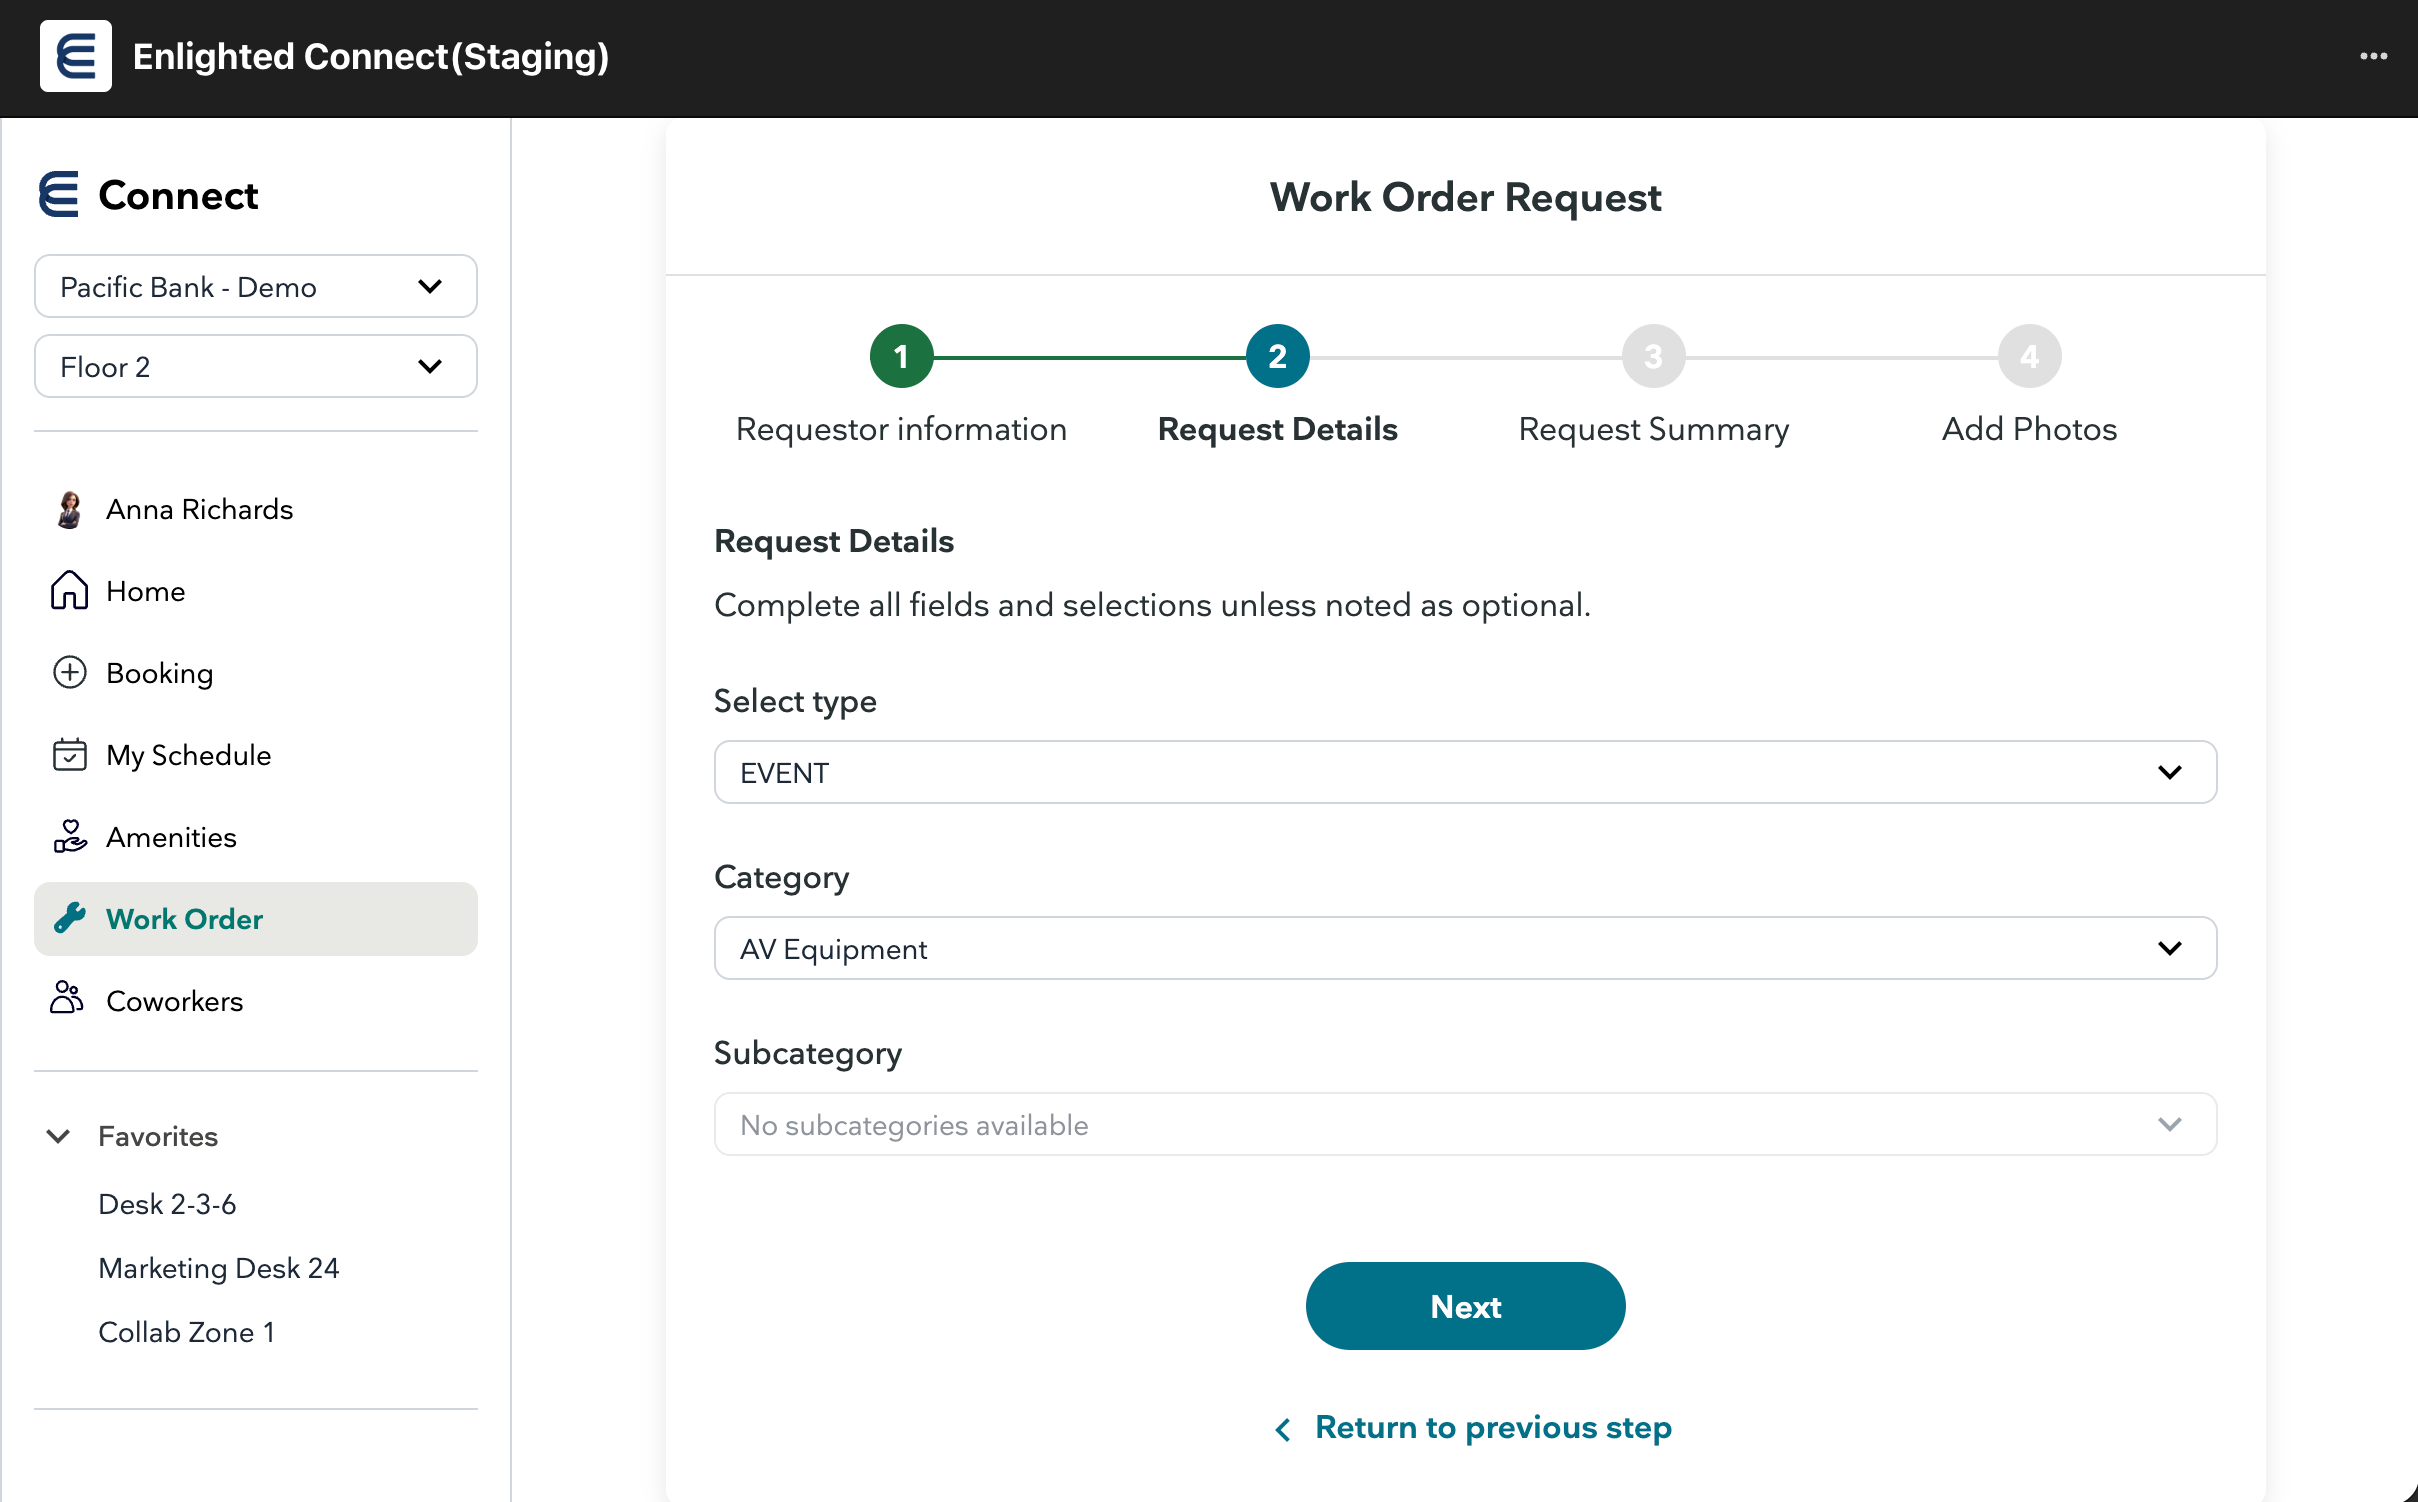
Task: Open the Category AV Equipment dropdown
Action: tap(1465, 949)
